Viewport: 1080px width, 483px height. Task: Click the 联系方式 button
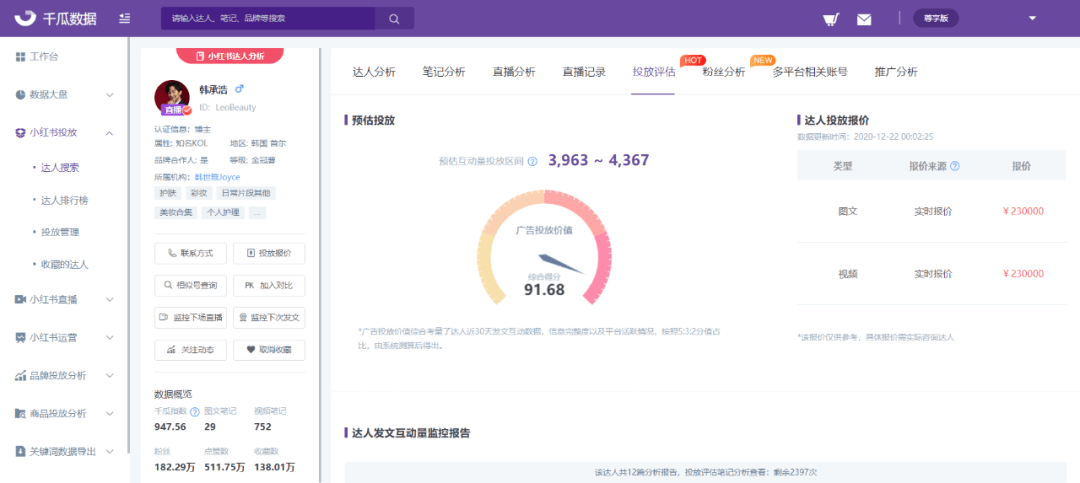191,254
